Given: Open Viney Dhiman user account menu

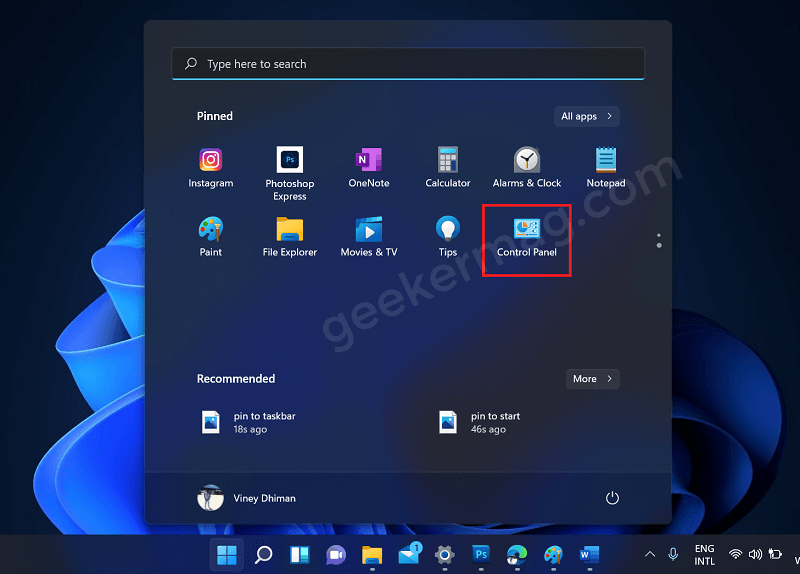Looking at the screenshot, I should tap(246, 498).
